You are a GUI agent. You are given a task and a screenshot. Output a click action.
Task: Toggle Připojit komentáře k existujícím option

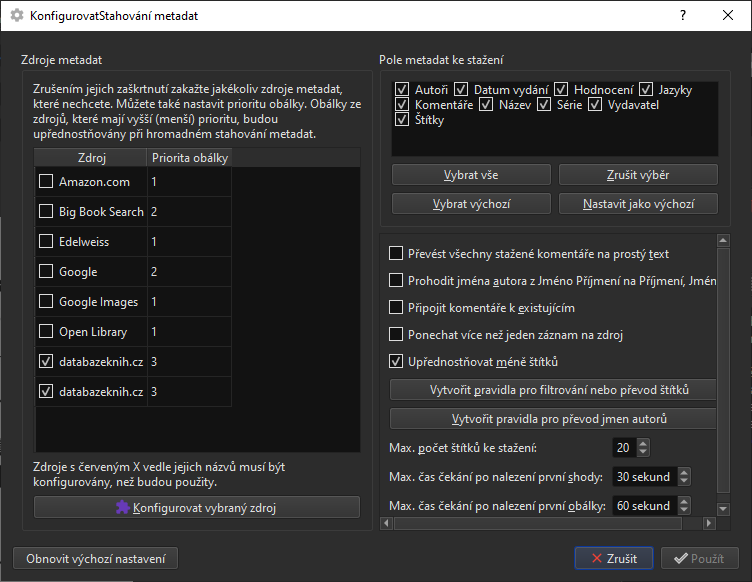click(396, 308)
